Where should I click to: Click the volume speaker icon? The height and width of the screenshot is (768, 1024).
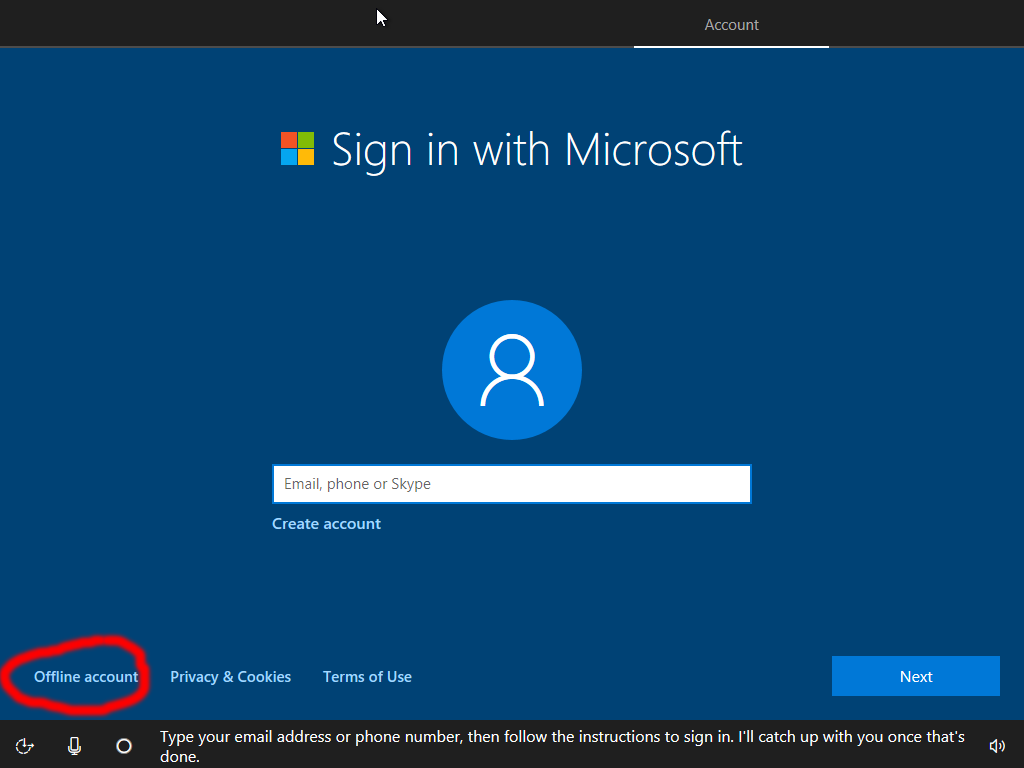(997, 746)
